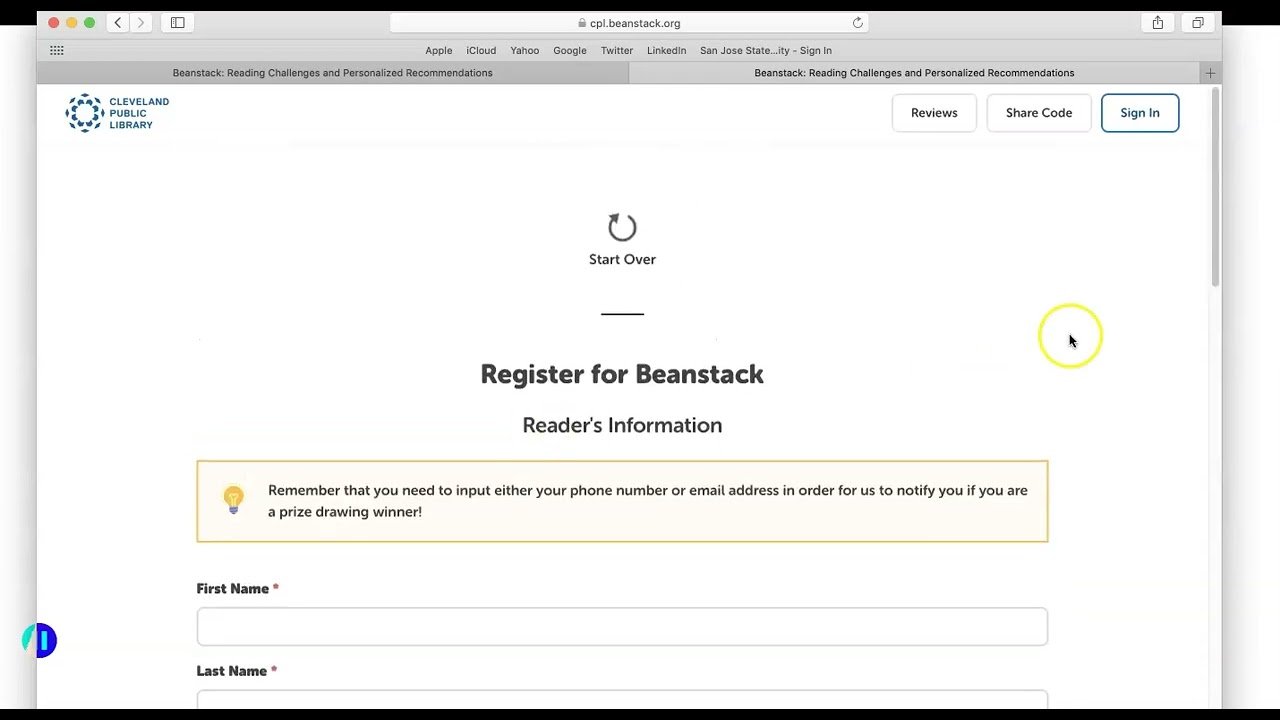Screen dimensions: 1280x720
Task: Select the second Beanstack tab
Action: pyautogui.click(x=914, y=73)
